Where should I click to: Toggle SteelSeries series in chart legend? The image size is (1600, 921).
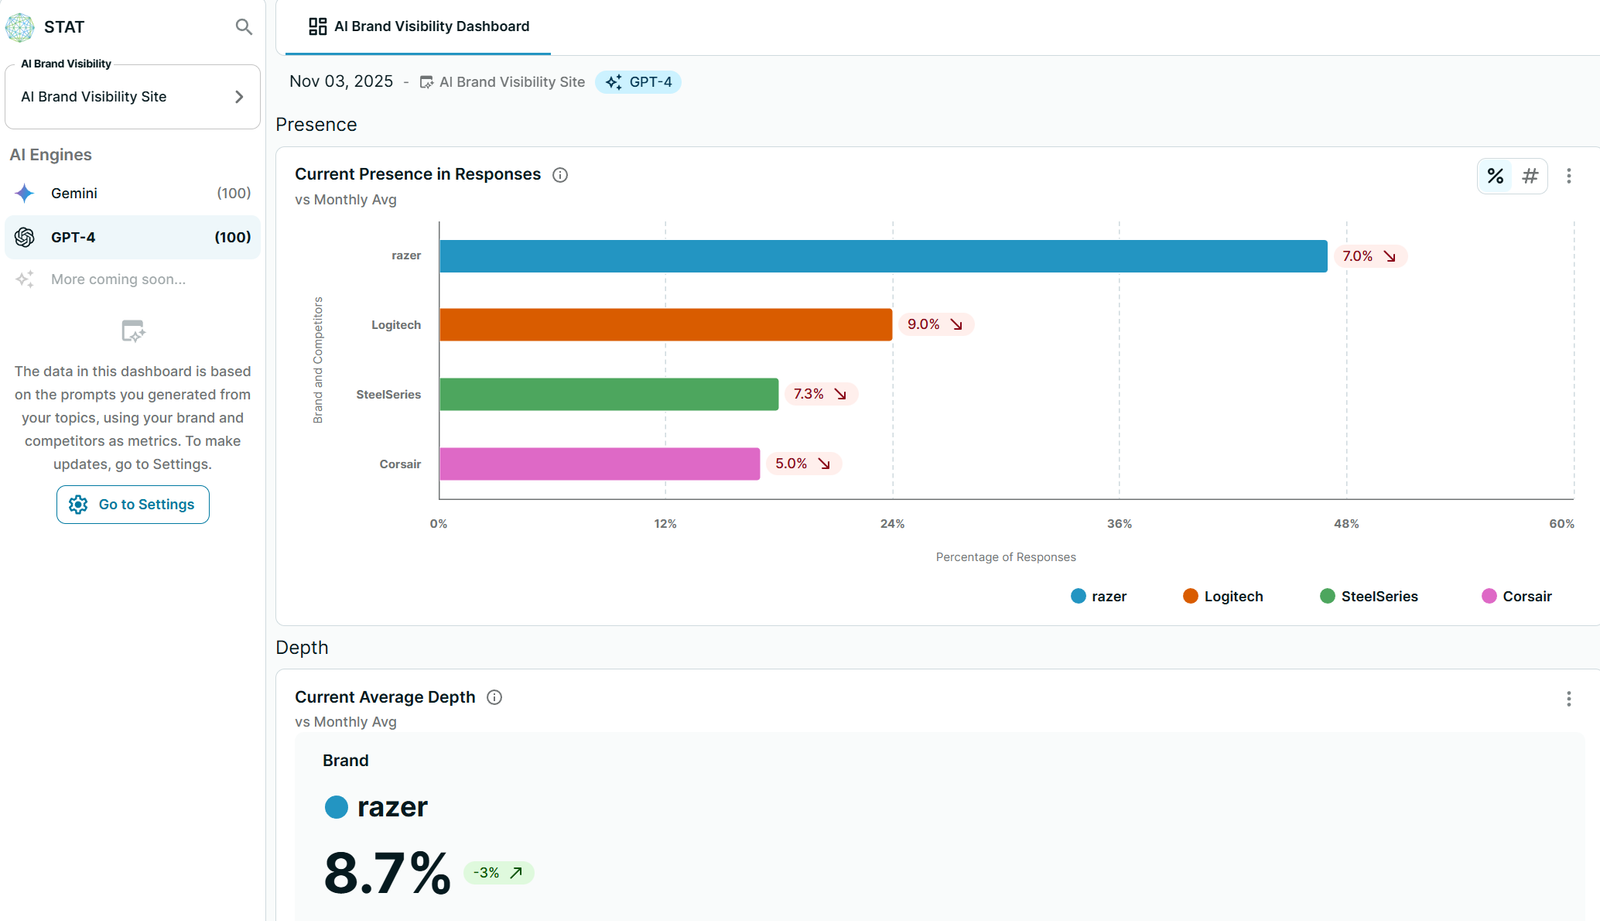click(1369, 596)
